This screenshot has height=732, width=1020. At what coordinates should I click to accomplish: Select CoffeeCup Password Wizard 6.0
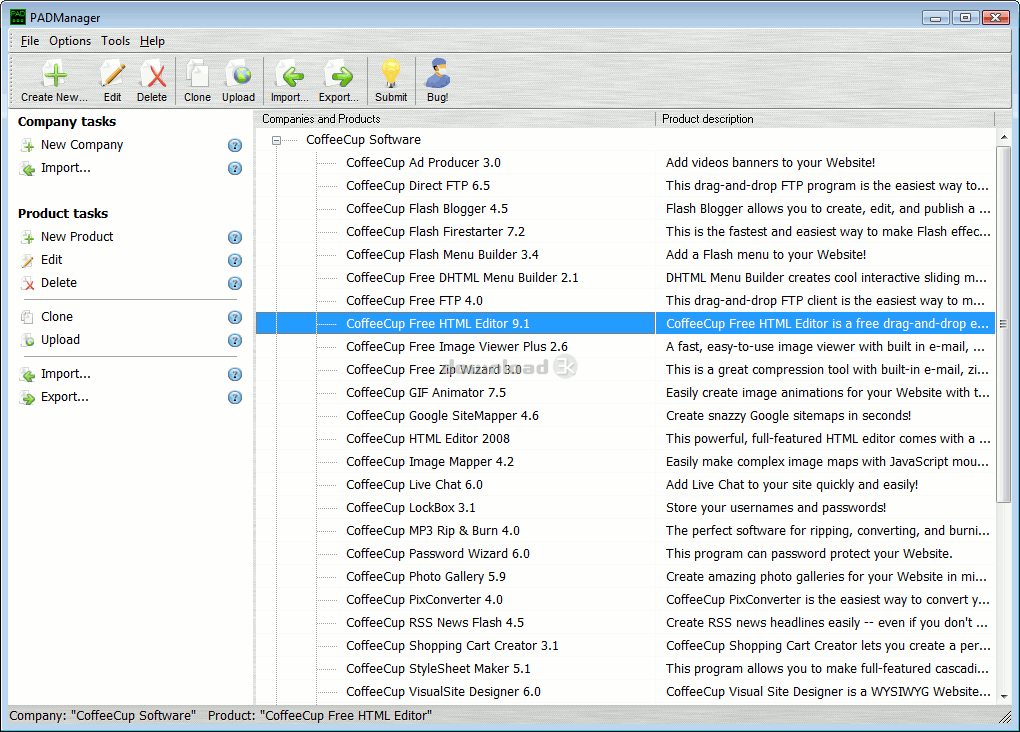(x=438, y=554)
